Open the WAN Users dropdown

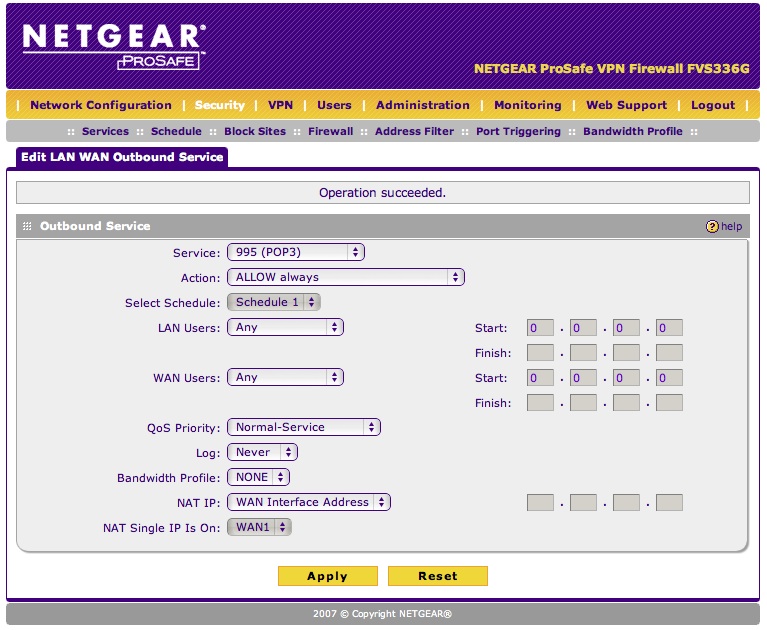(286, 377)
